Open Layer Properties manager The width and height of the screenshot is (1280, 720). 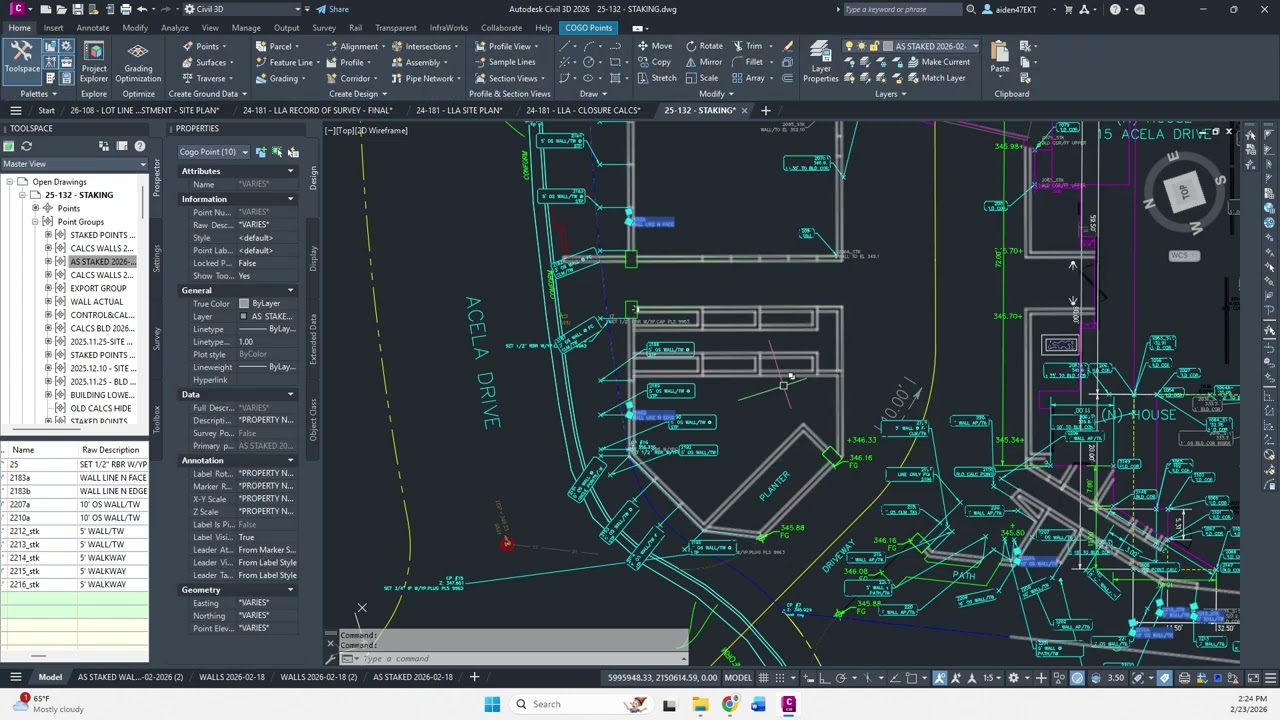tap(821, 62)
